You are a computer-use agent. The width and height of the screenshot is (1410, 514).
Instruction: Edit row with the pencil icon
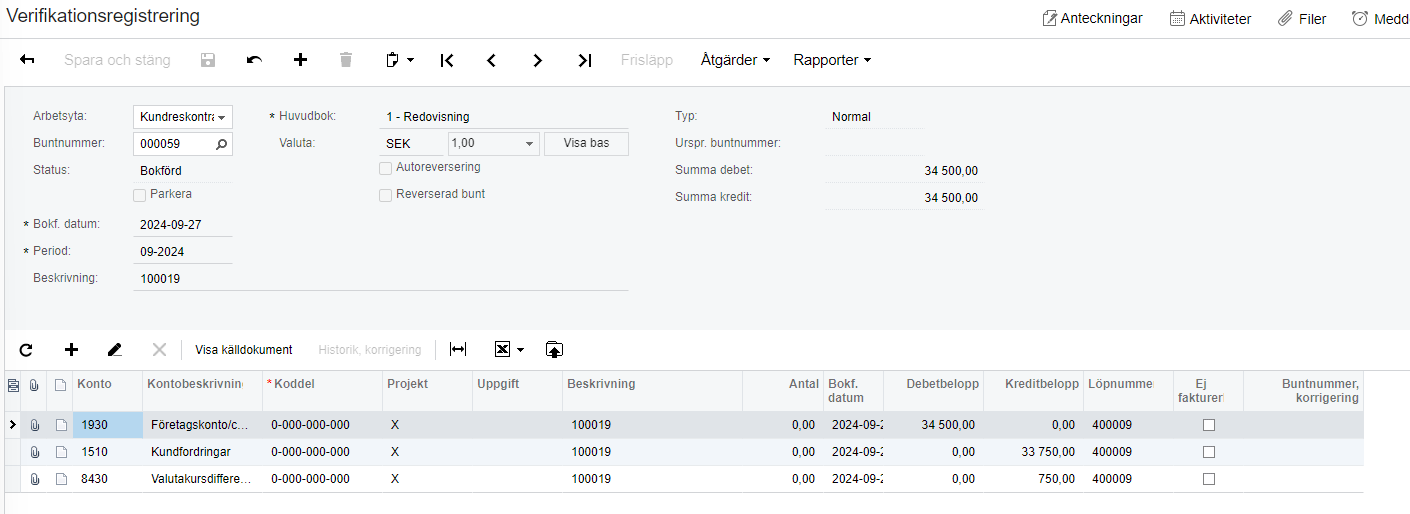pyautogui.click(x=115, y=350)
